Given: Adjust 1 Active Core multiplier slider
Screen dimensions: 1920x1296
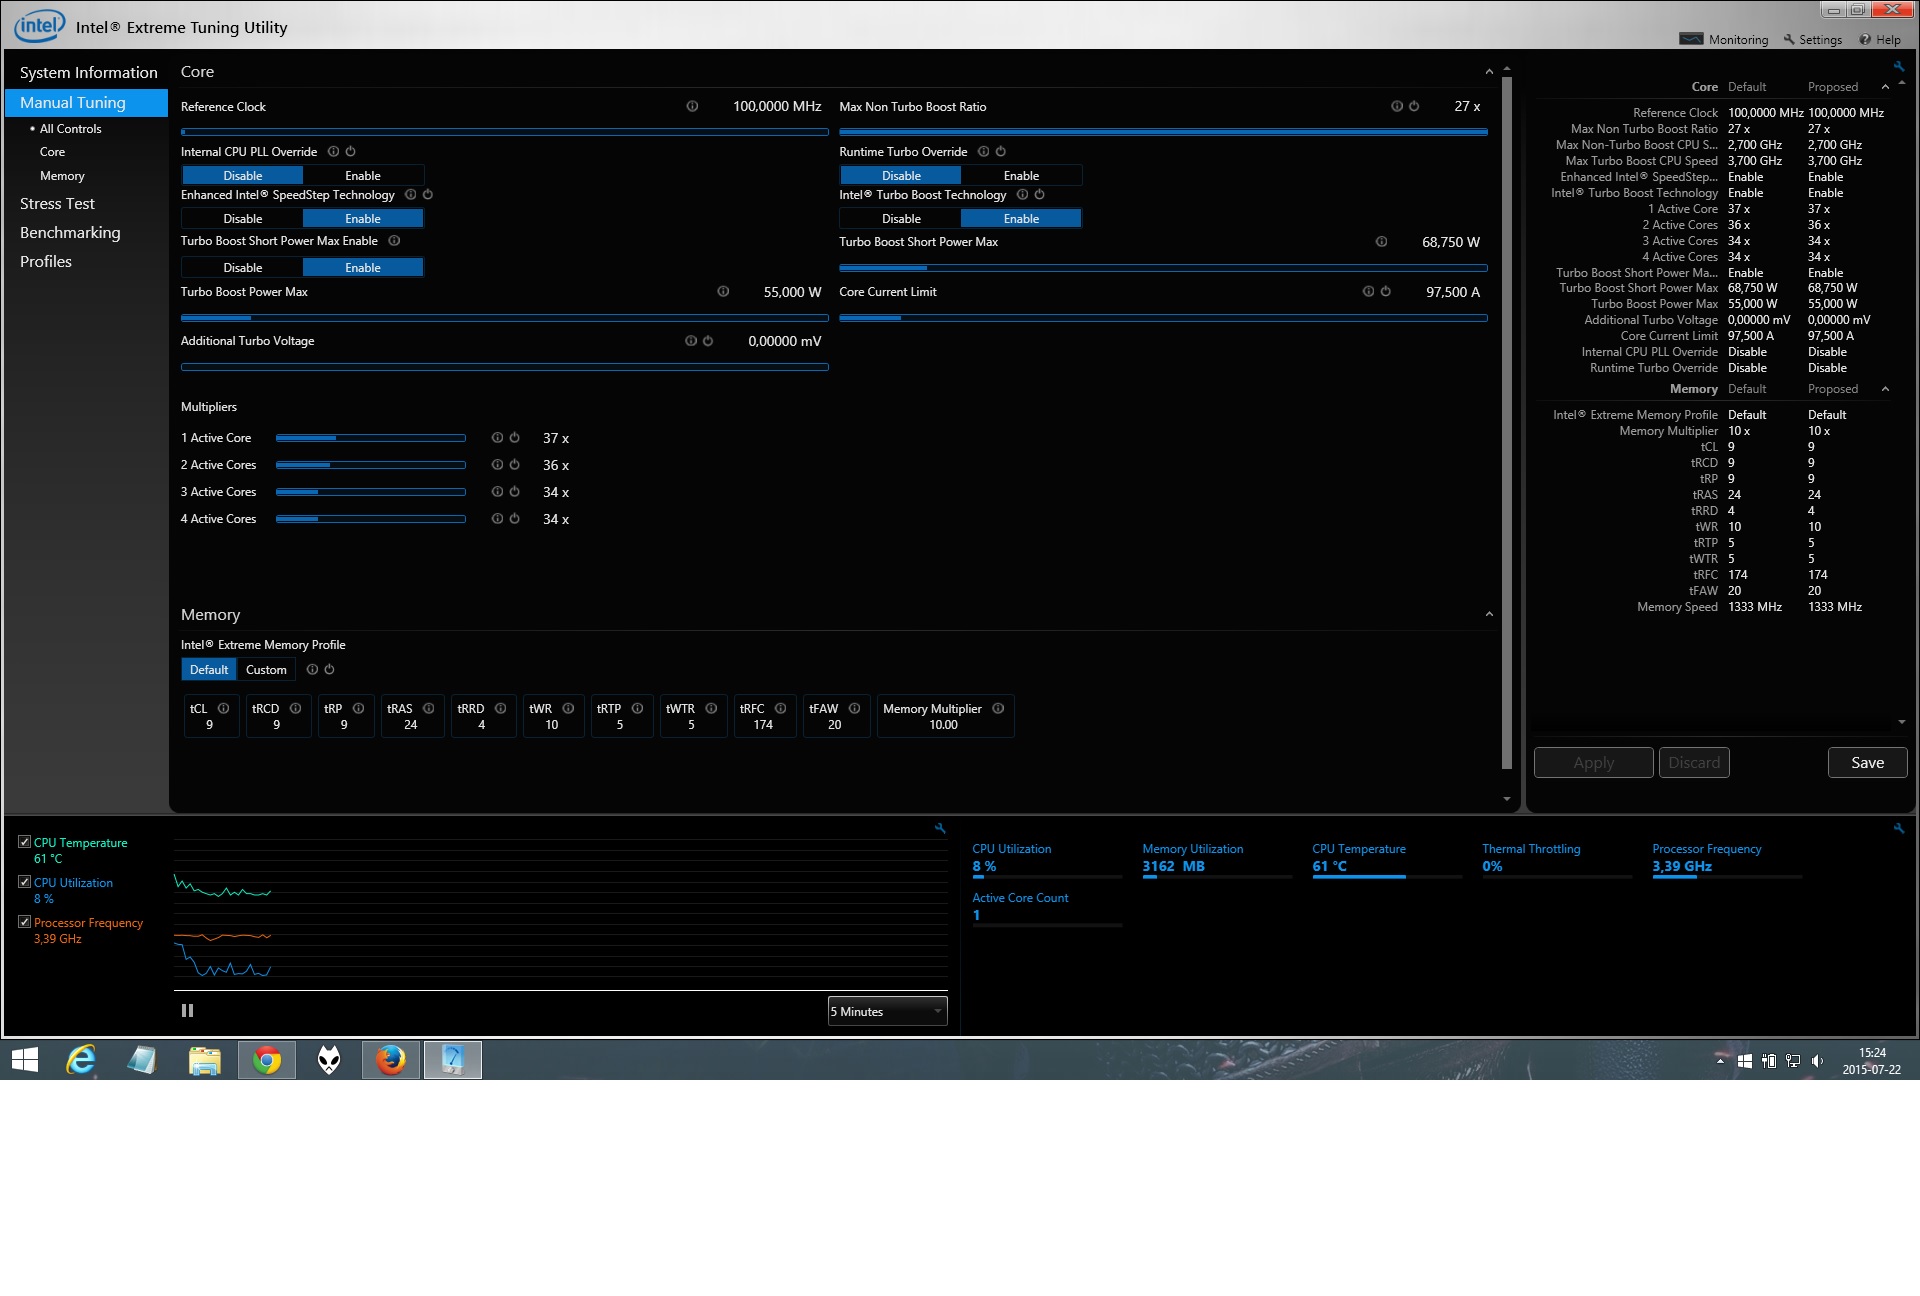Looking at the screenshot, I should (370, 438).
